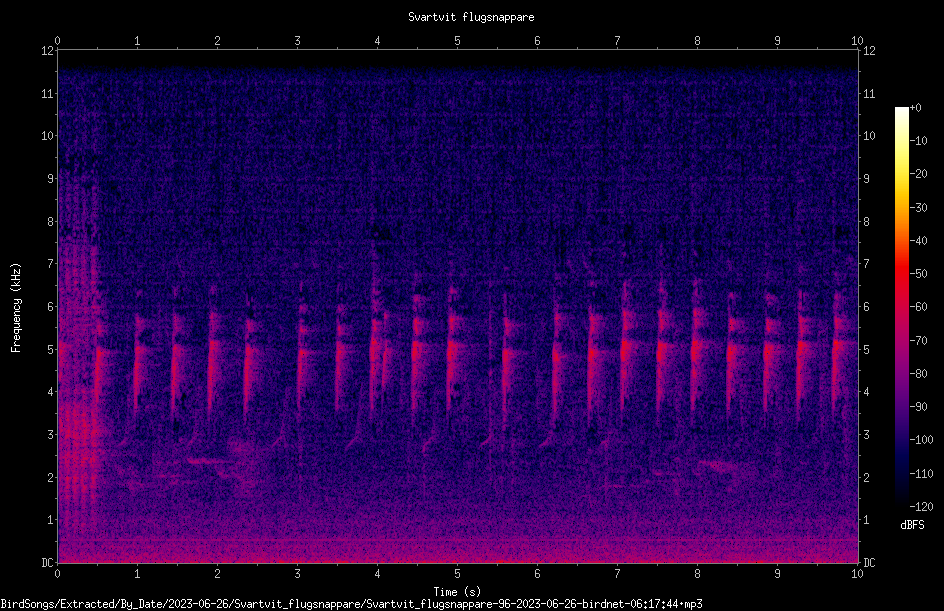Click the '-30' color scale label
The width and height of the screenshot is (944, 611).
pyautogui.click(x=918, y=208)
